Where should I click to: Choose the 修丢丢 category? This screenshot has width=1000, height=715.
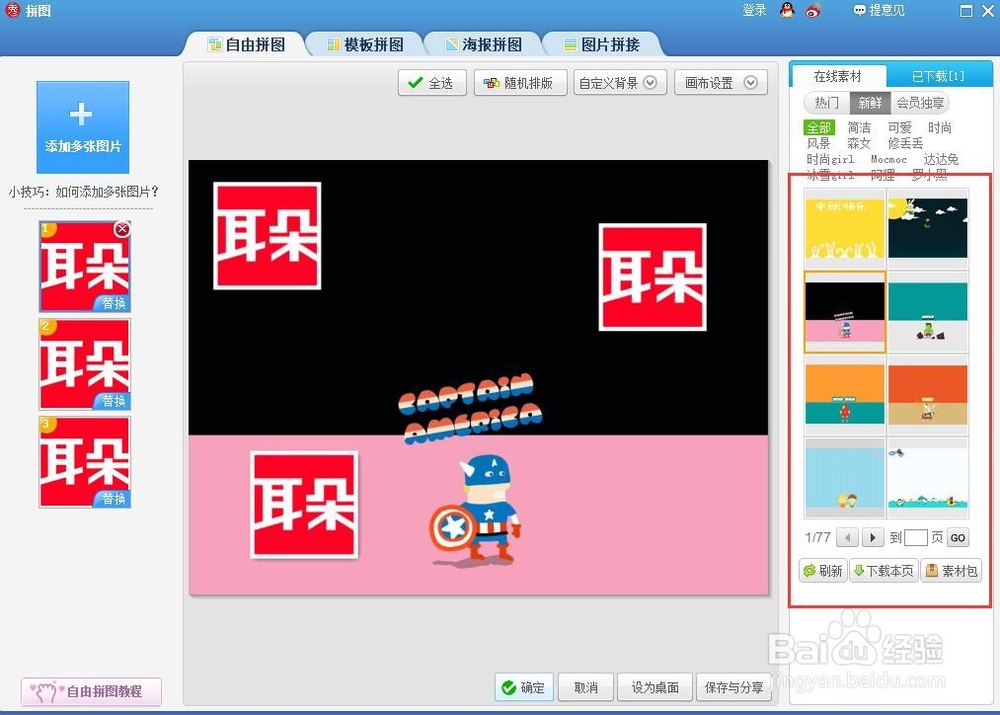click(x=906, y=144)
